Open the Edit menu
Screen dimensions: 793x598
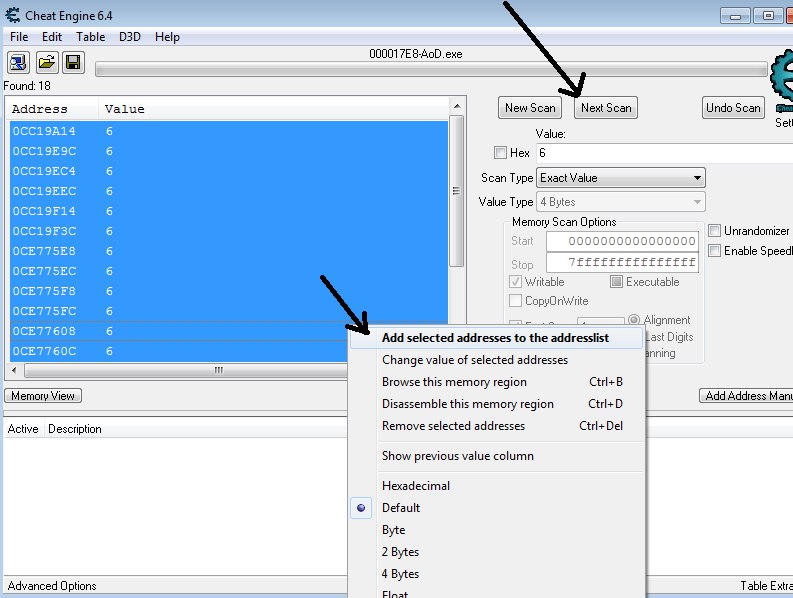(x=52, y=37)
